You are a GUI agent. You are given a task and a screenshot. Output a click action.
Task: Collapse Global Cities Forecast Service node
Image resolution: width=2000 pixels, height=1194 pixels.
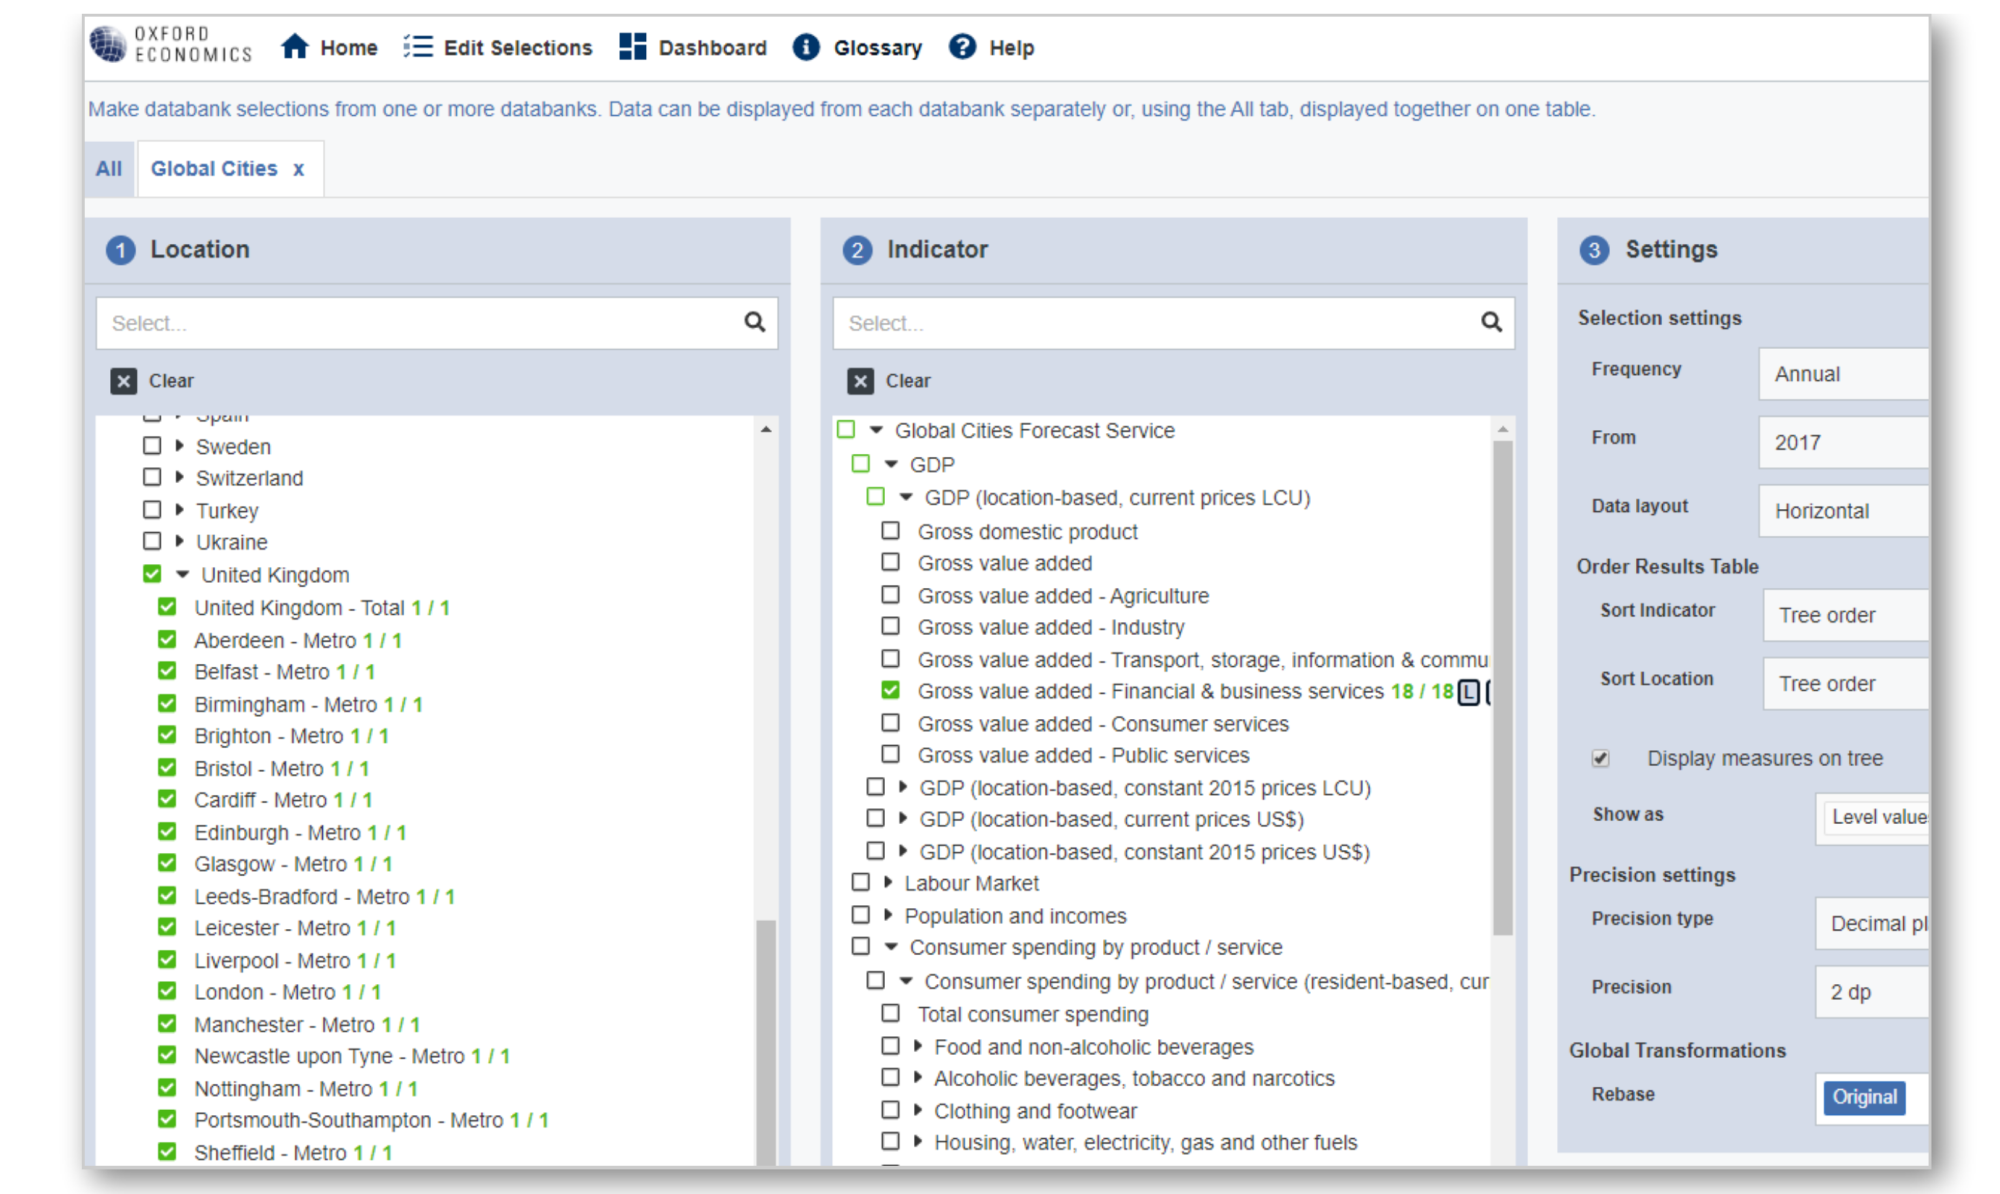(x=876, y=430)
